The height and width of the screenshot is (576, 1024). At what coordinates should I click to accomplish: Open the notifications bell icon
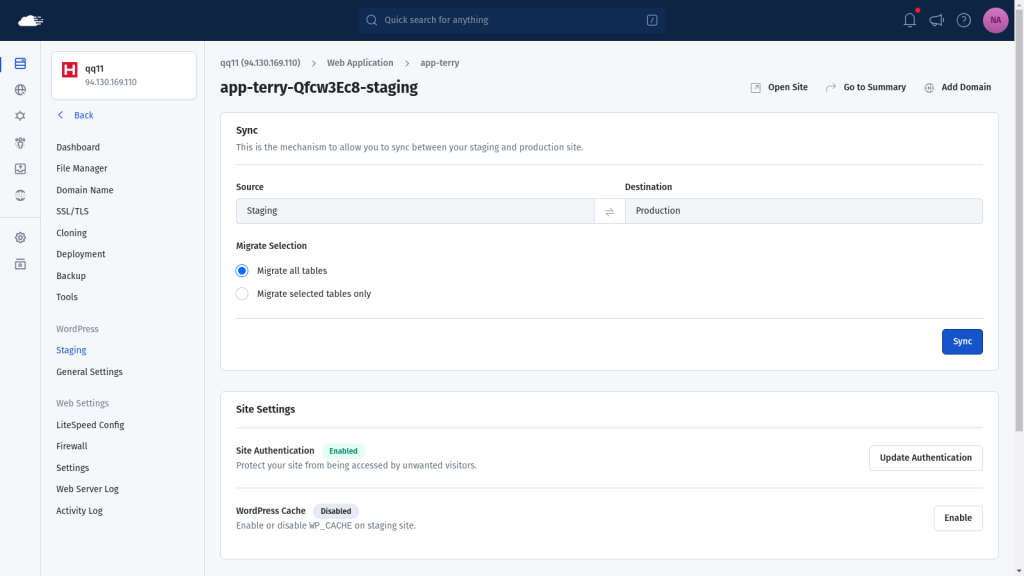coord(909,20)
